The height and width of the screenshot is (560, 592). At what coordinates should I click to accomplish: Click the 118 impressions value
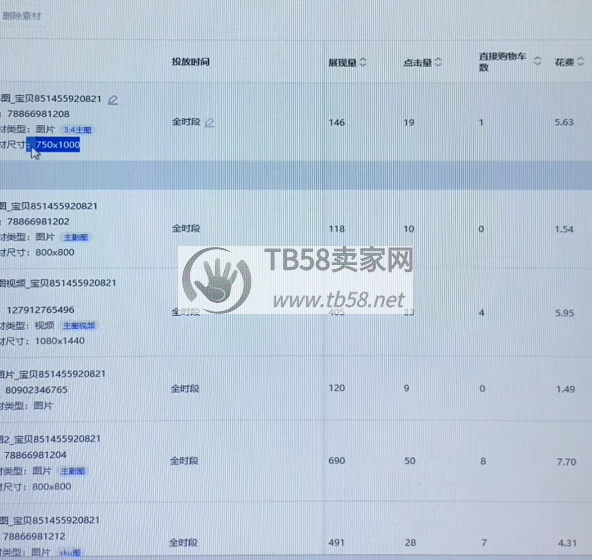click(337, 229)
